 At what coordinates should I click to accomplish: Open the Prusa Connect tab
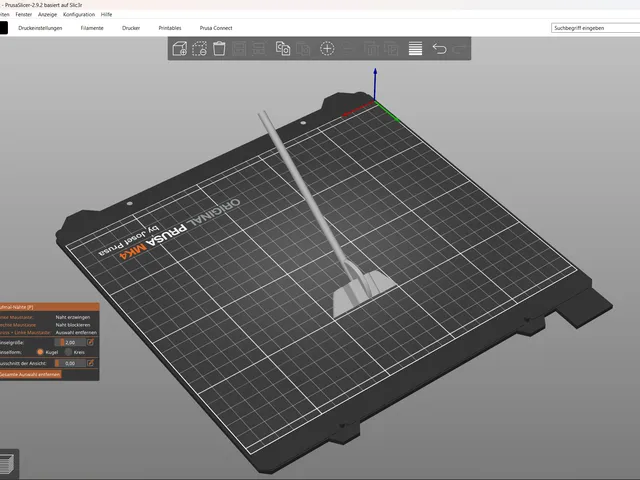(x=216, y=28)
